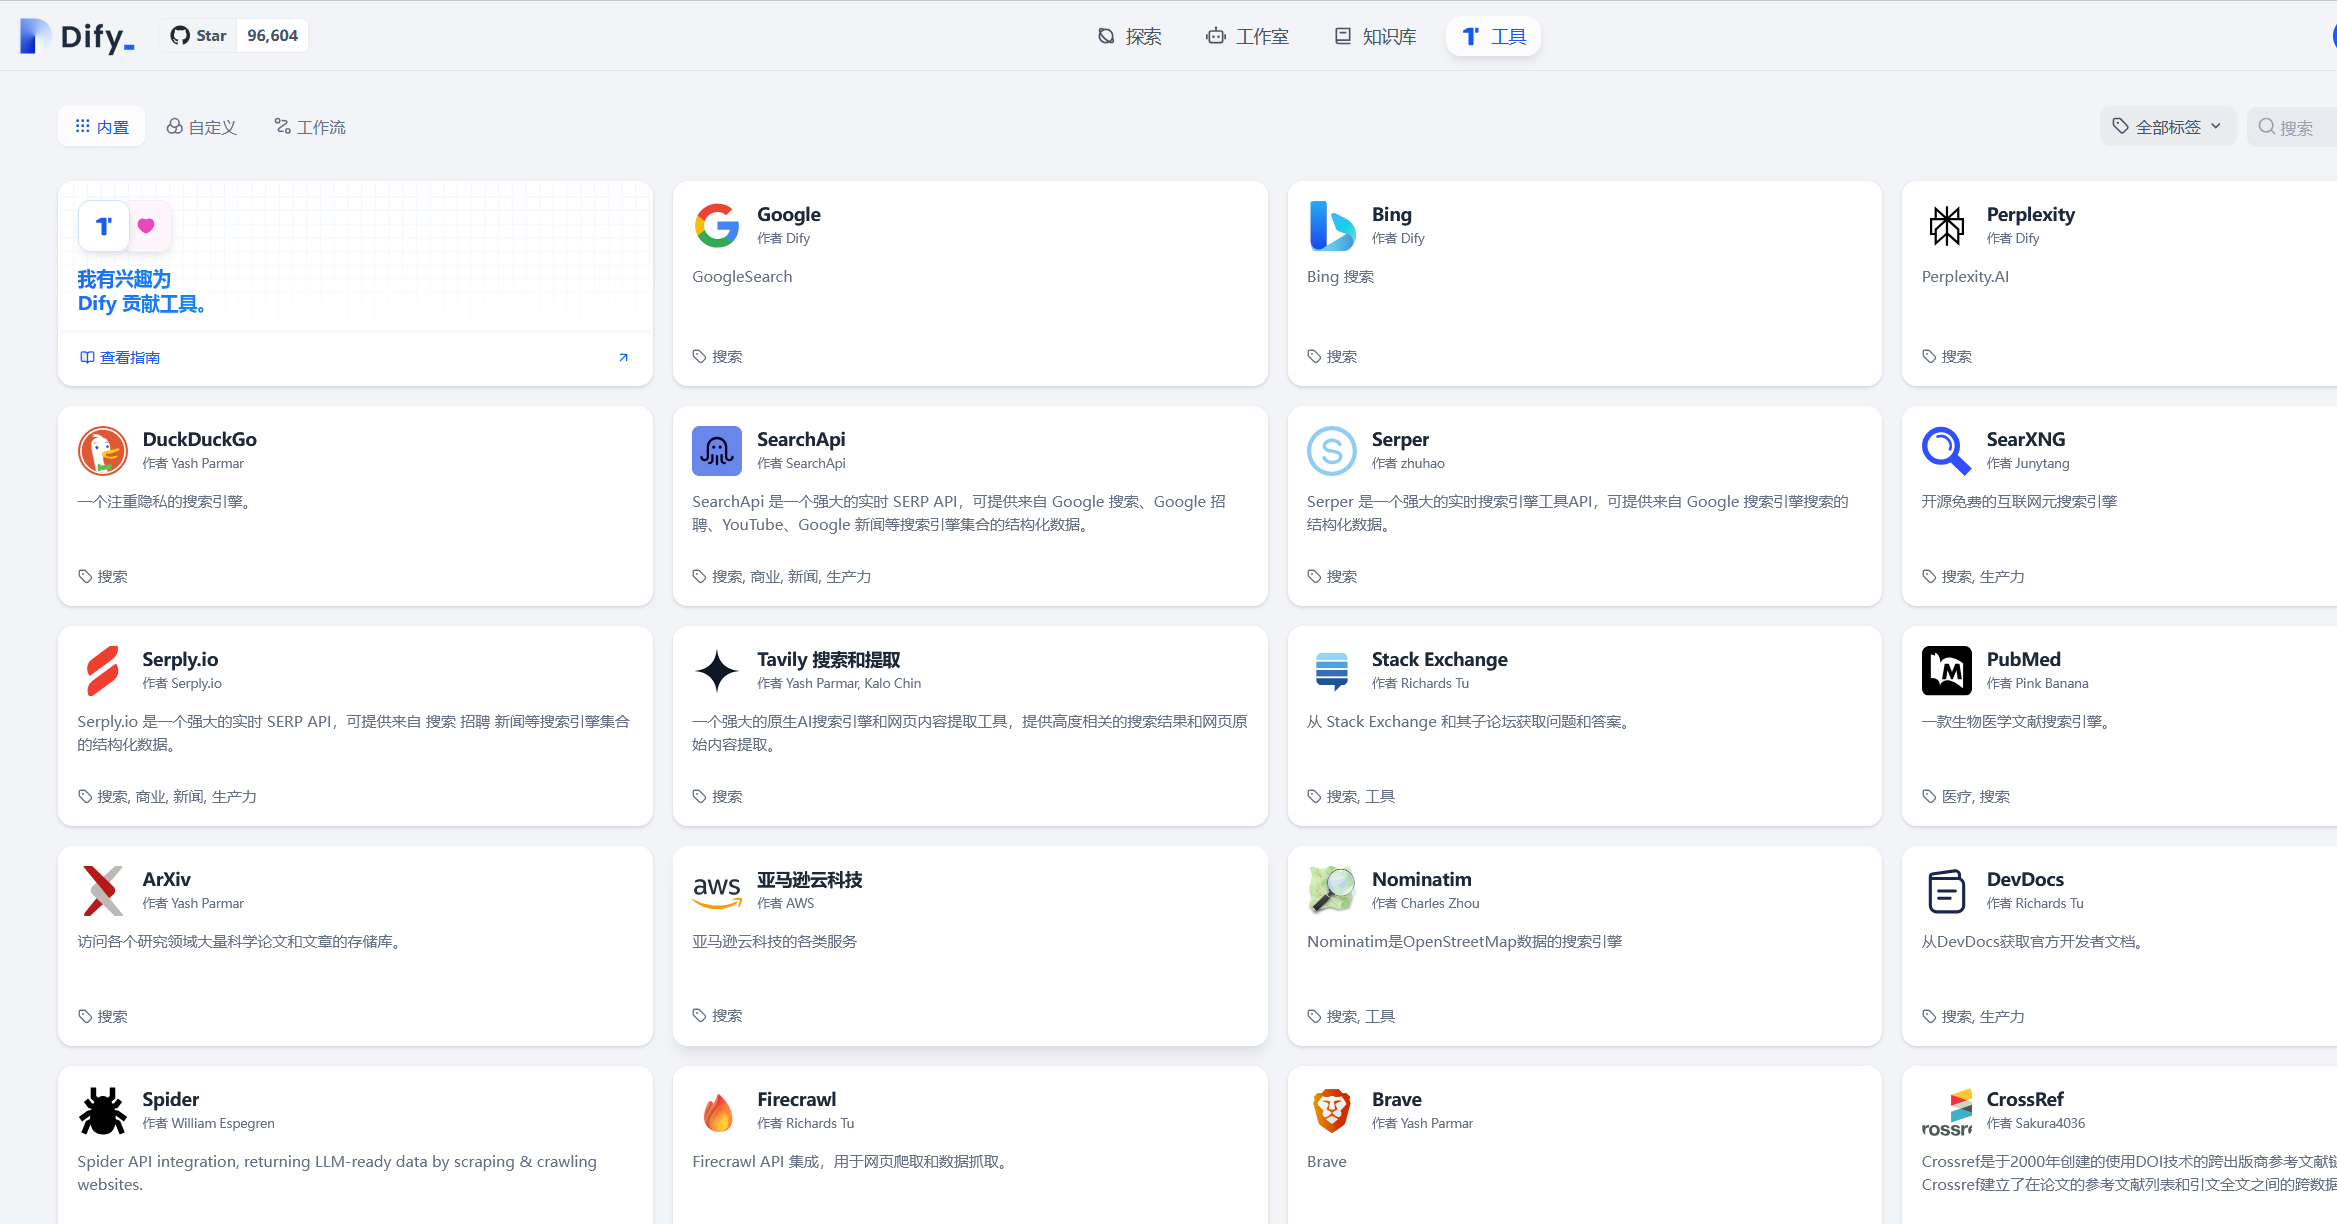2337x1224 pixels.
Task: Click the Perplexity logo icon
Action: 1946,226
